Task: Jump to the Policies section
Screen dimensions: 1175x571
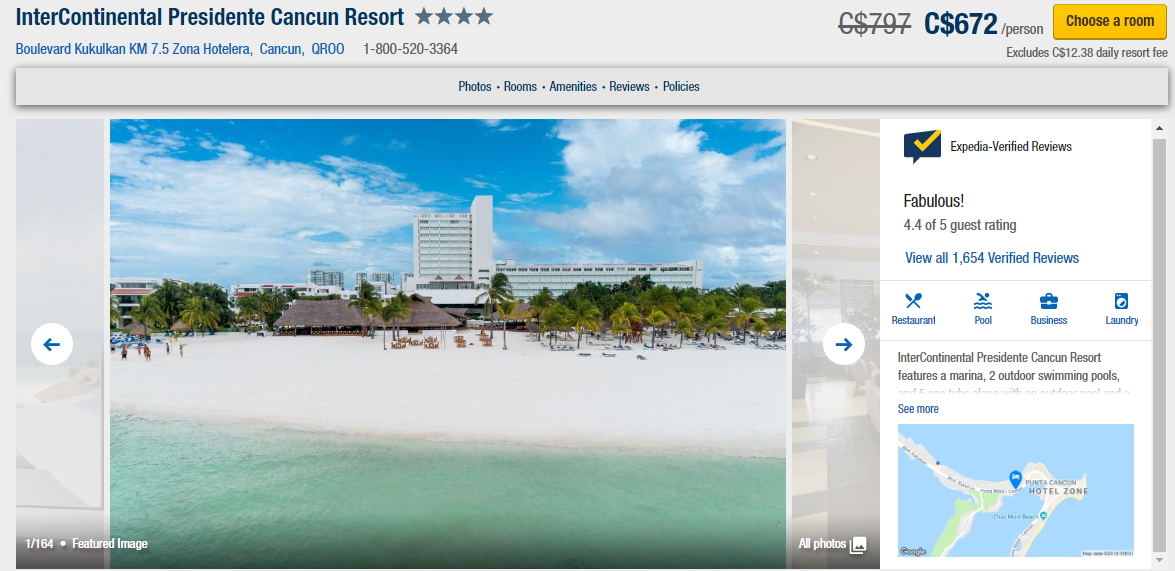Action: 681,86
